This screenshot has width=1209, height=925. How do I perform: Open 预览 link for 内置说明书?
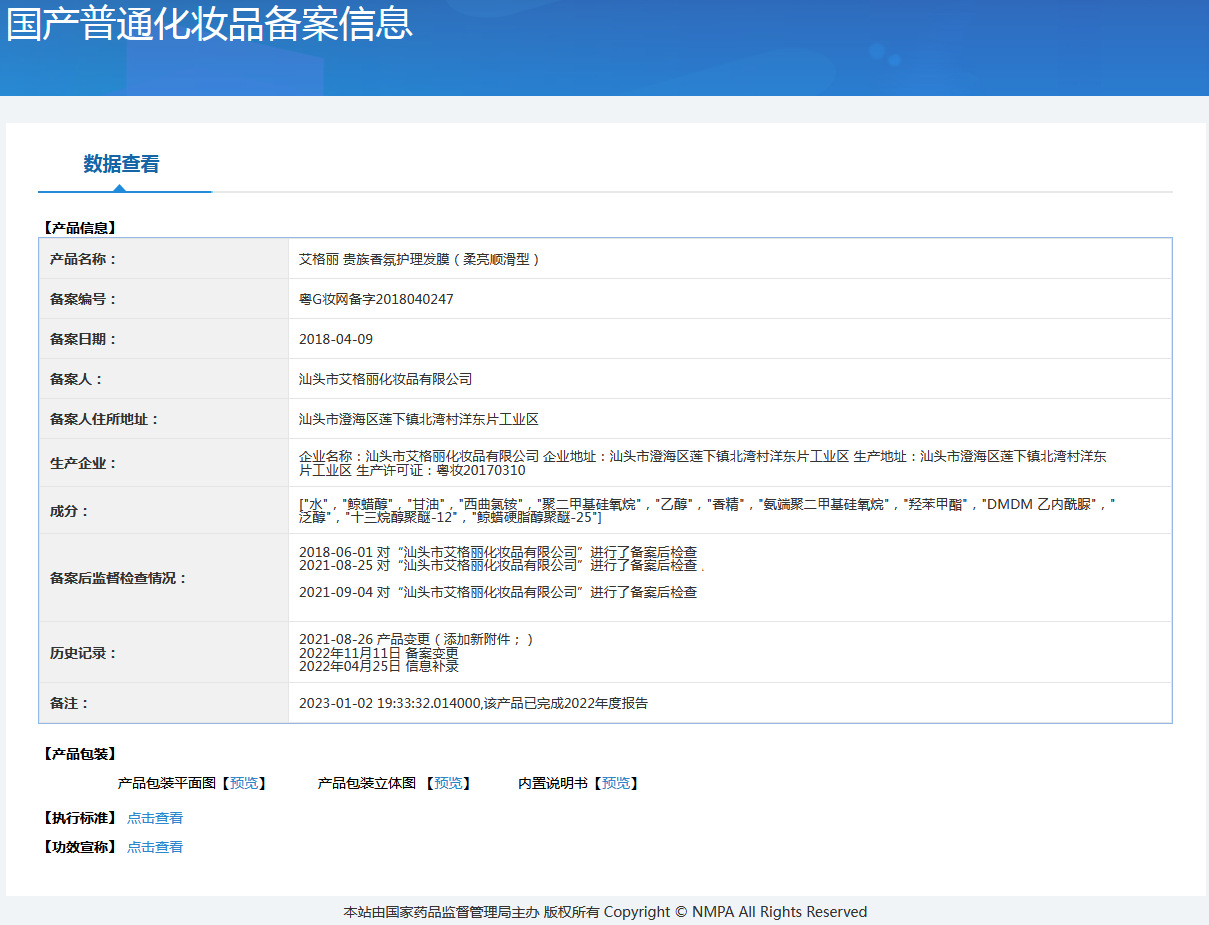[616, 783]
